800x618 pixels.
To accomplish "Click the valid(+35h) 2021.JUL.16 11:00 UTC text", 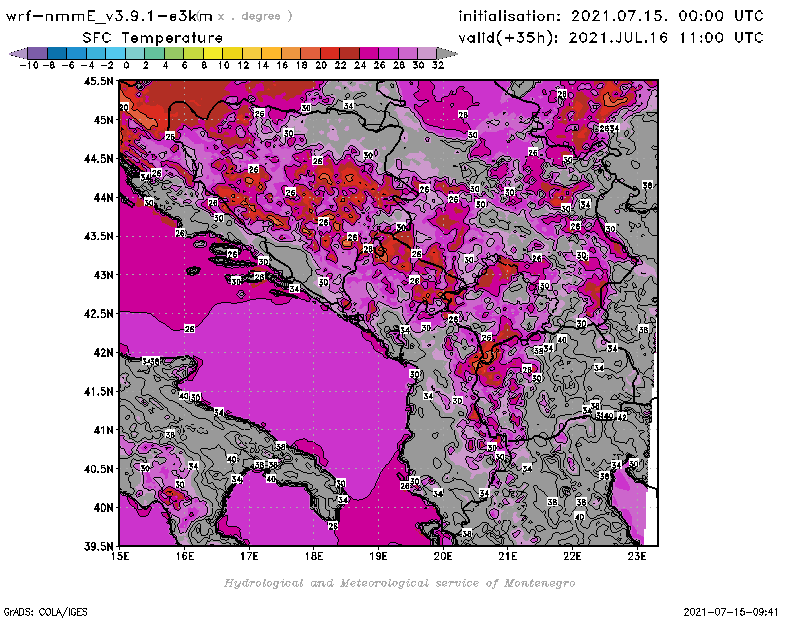I will coord(611,38).
